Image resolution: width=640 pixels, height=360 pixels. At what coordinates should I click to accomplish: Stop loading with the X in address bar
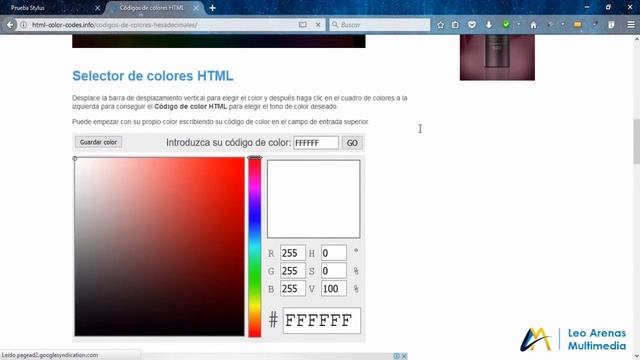point(318,25)
